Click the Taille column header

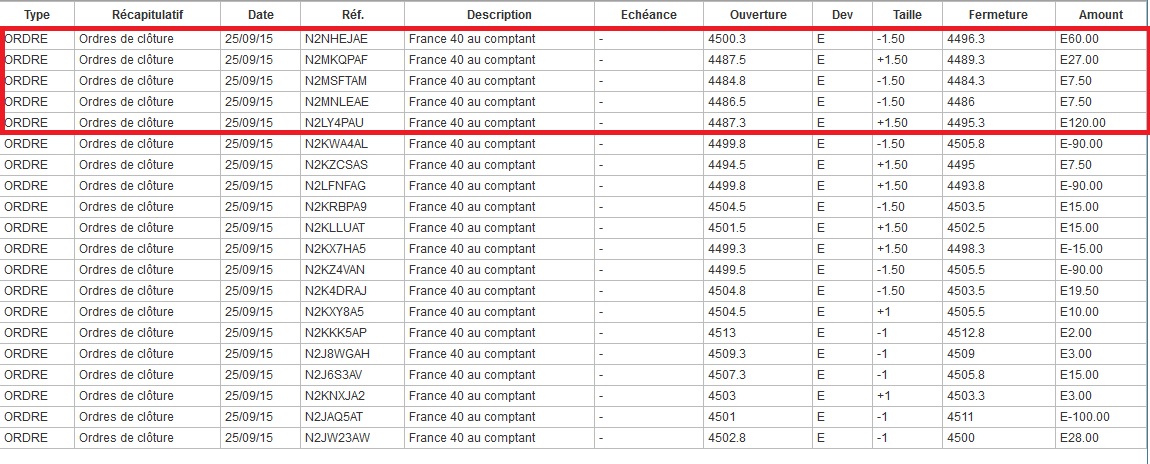905,15
